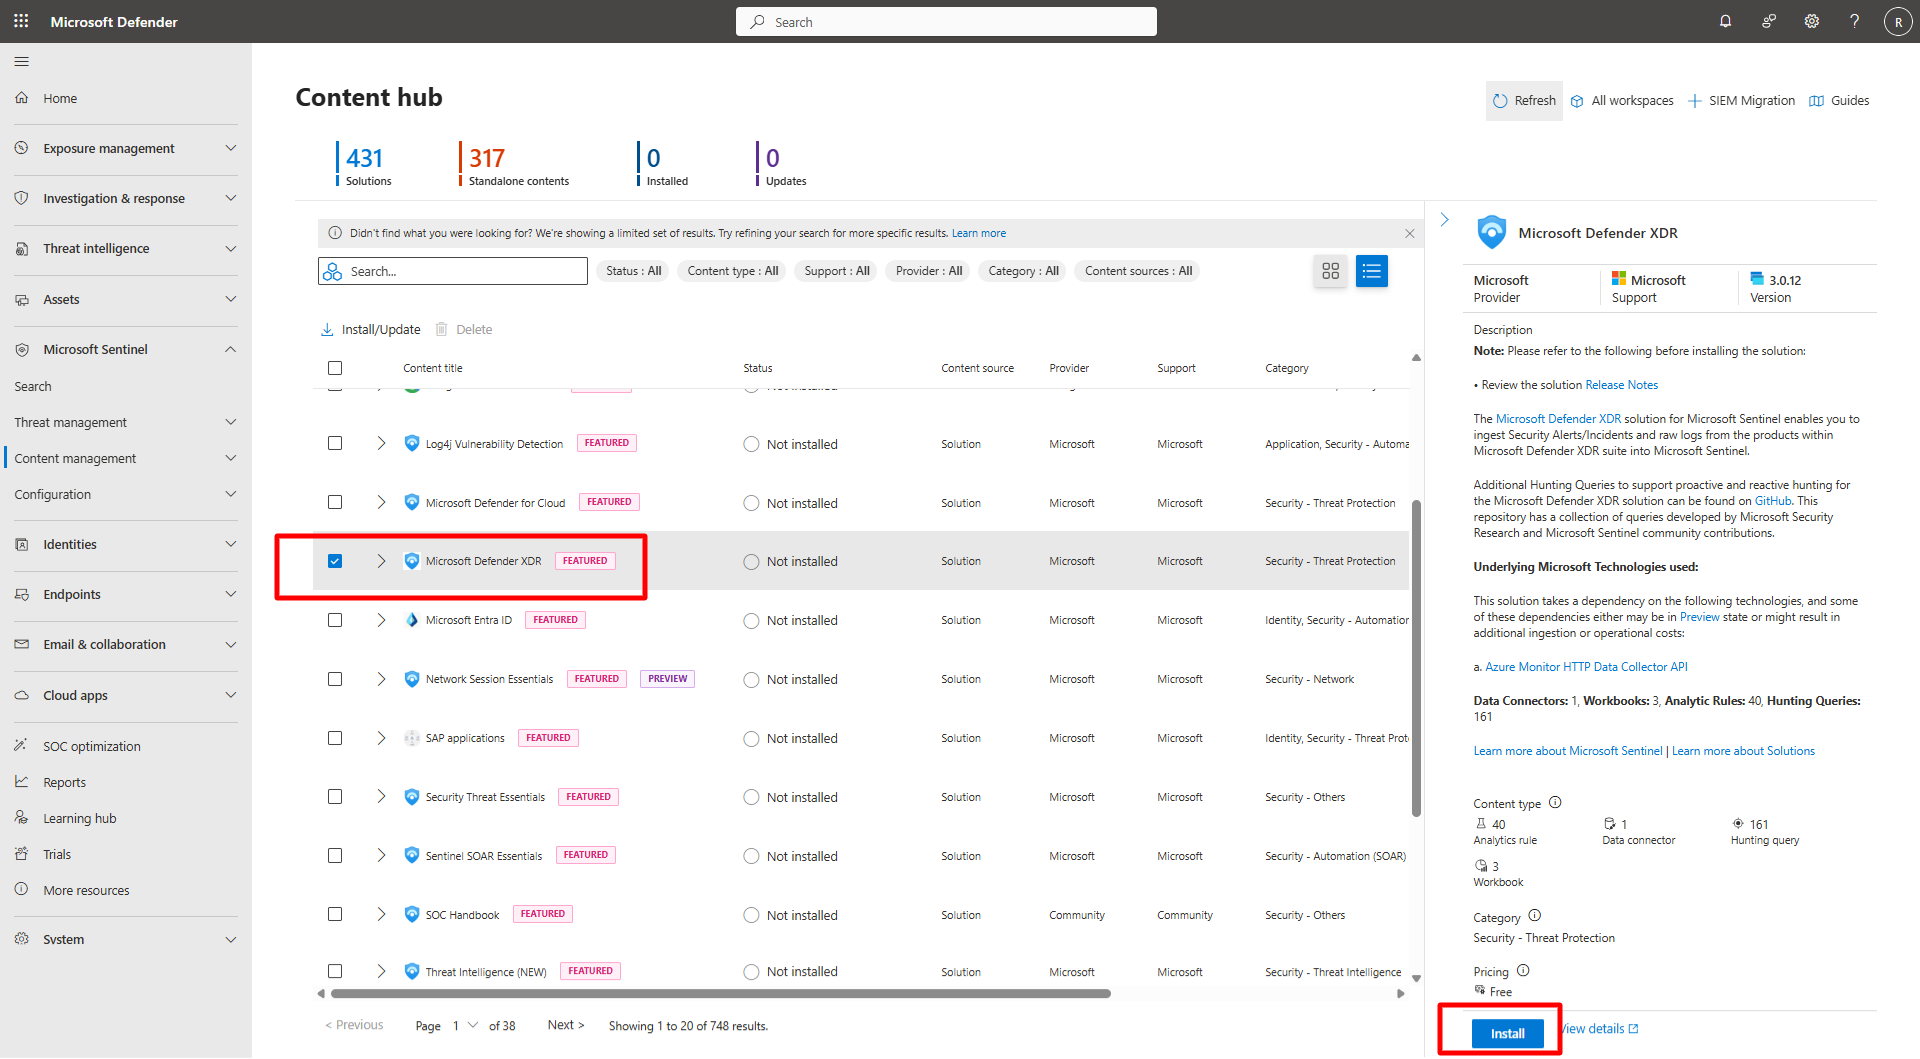Open the notifications bell icon

(x=1725, y=21)
